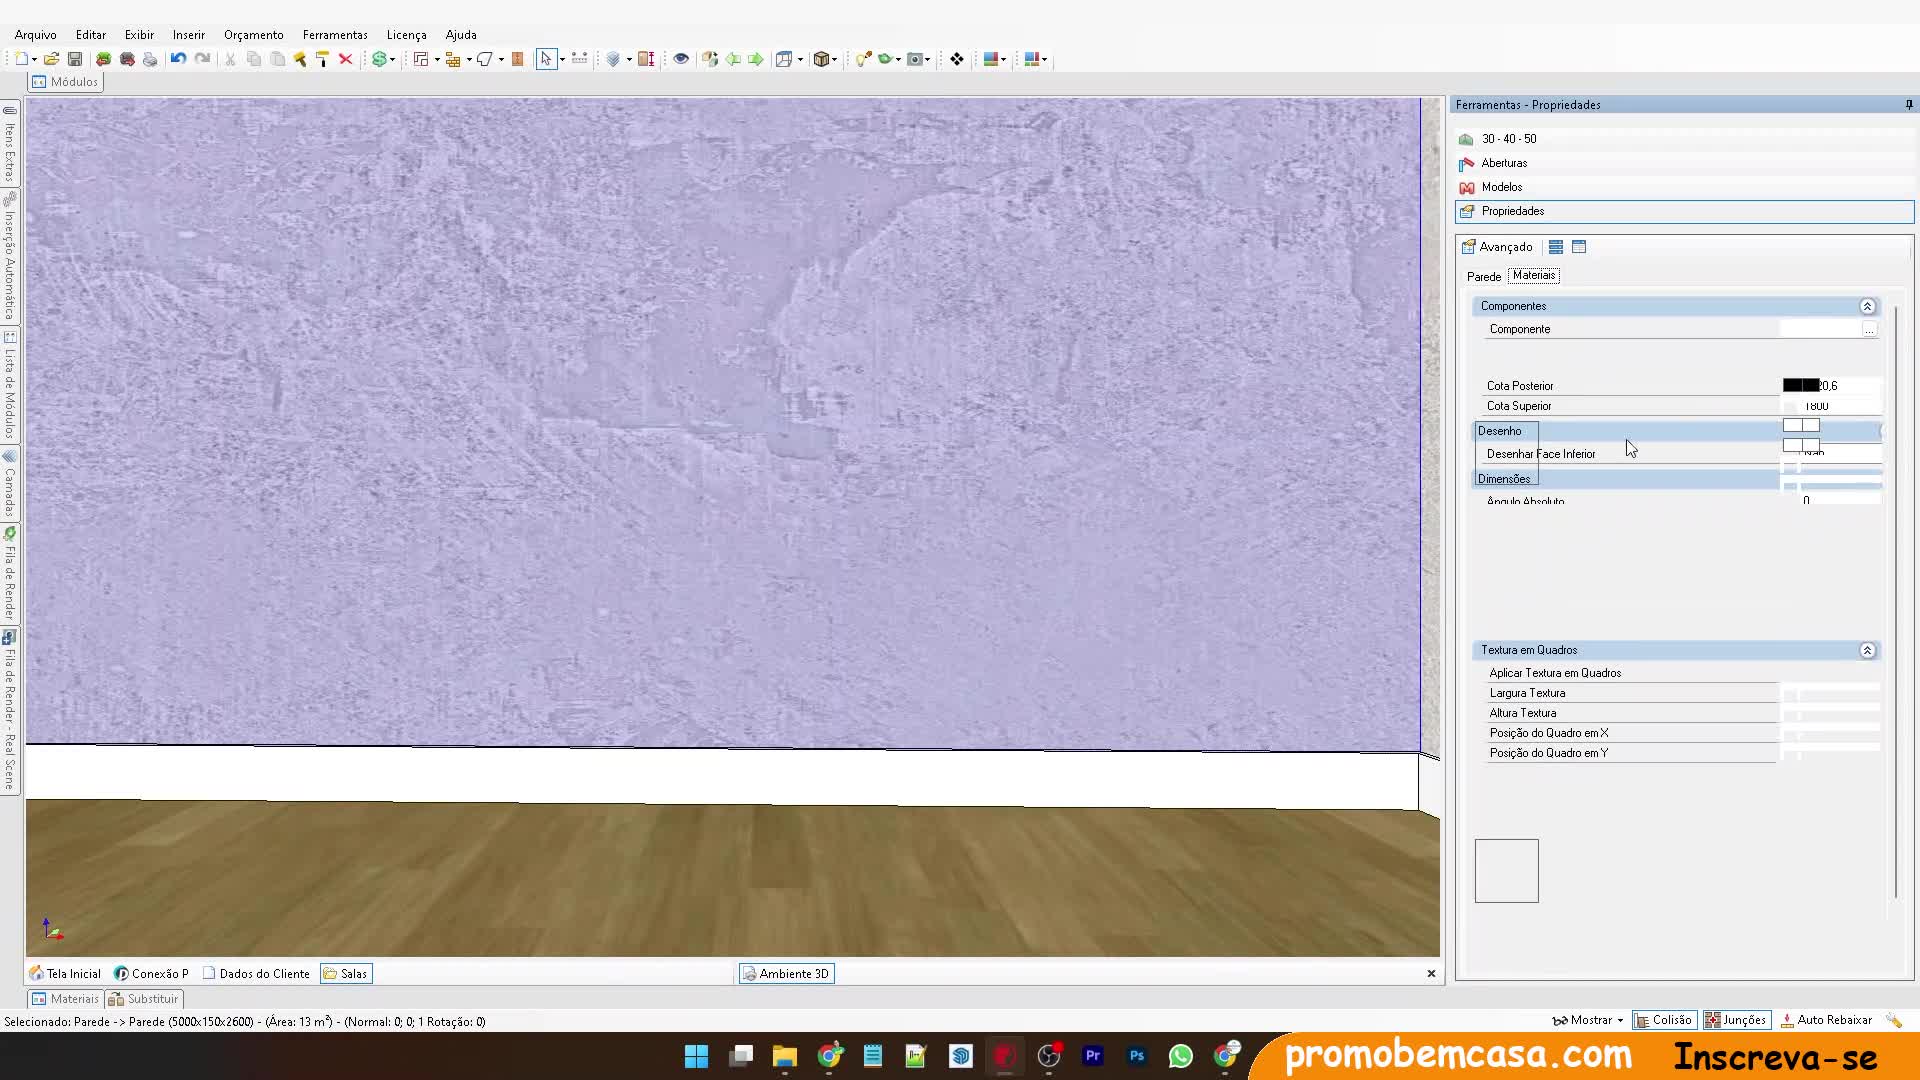This screenshot has width=1920, height=1080.
Task: Switch to the Parede tab
Action: [1484, 276]
